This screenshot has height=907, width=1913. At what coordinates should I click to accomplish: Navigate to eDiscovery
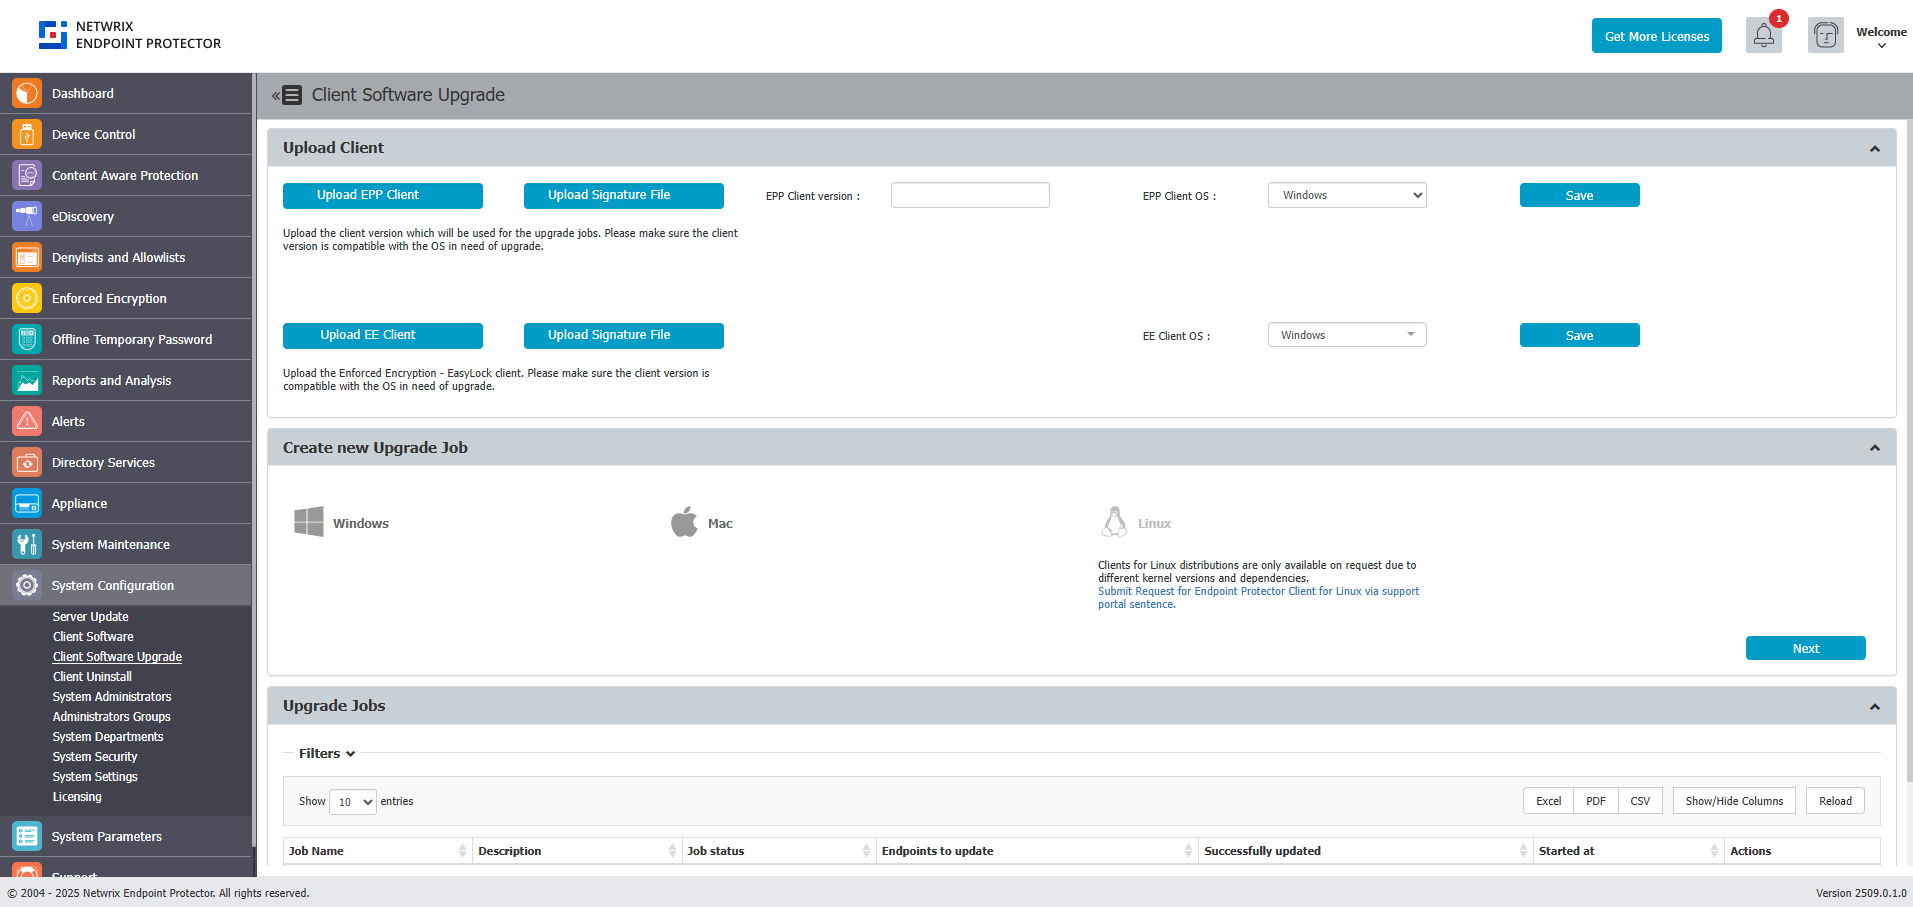click(83, 216)
